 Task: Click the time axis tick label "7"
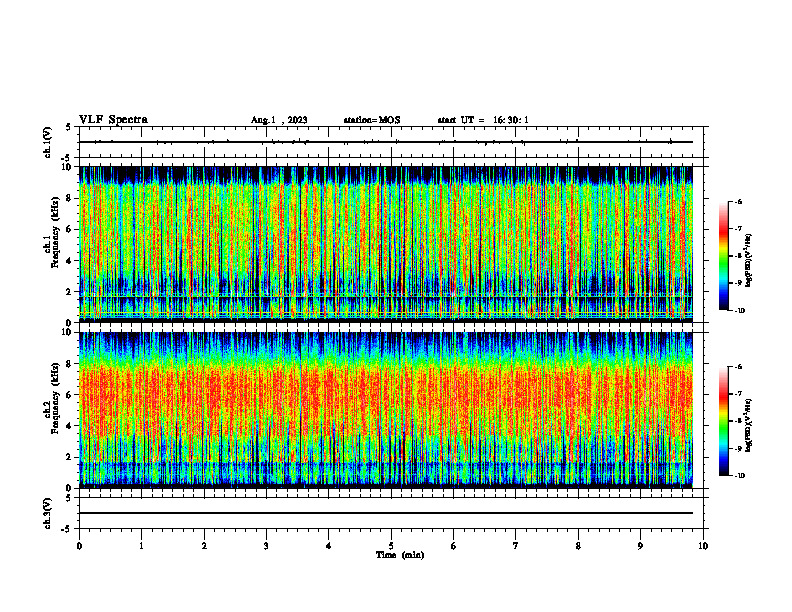click(516, 546)
